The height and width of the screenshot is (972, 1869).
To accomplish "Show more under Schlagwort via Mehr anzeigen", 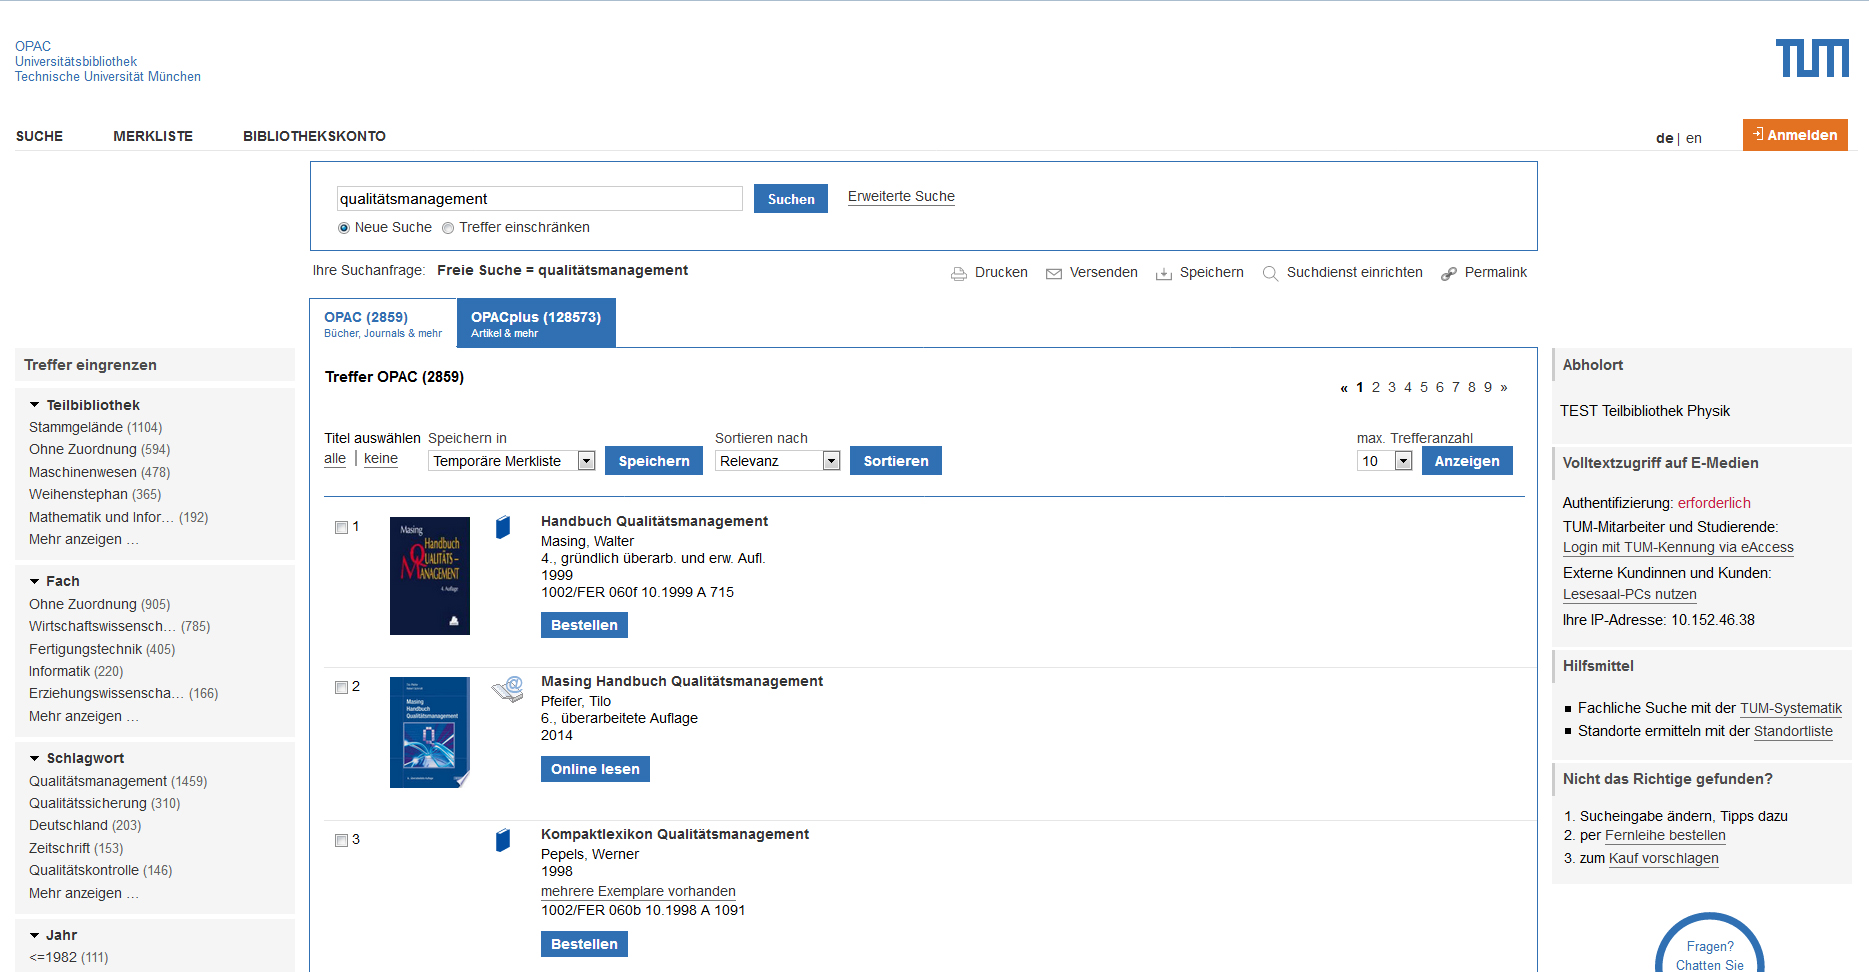I will (x=84, y=893).
